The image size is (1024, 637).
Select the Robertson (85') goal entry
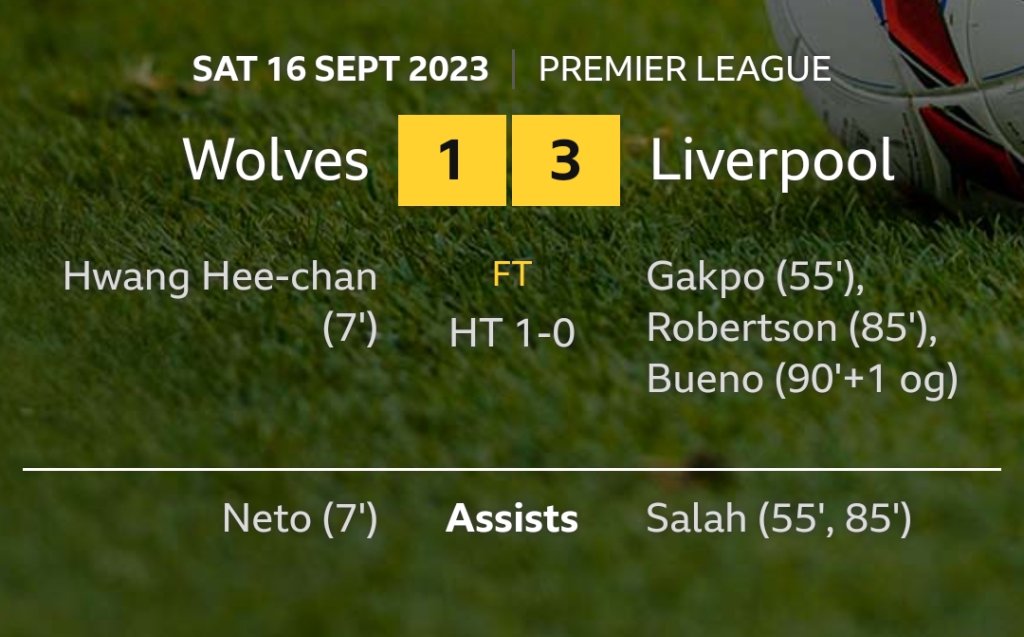(x=792, y=328)
